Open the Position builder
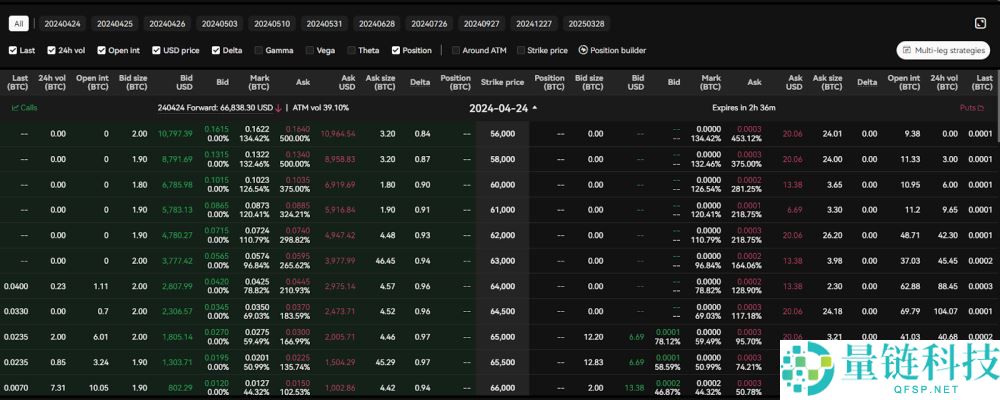1000x400 pixels. tap(583, 50)
